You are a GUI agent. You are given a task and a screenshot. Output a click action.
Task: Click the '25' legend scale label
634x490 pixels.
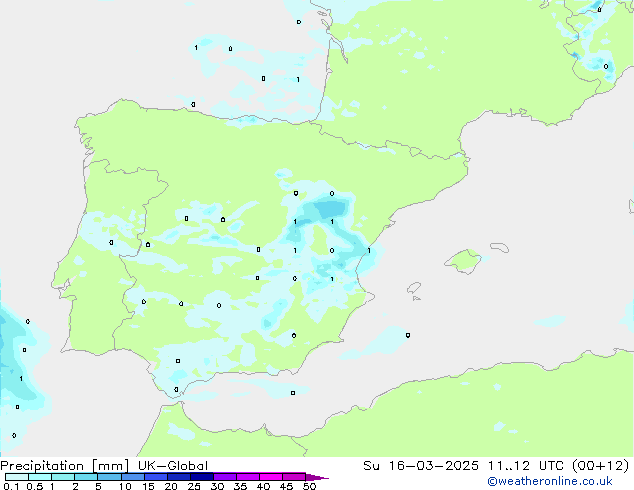194,486
